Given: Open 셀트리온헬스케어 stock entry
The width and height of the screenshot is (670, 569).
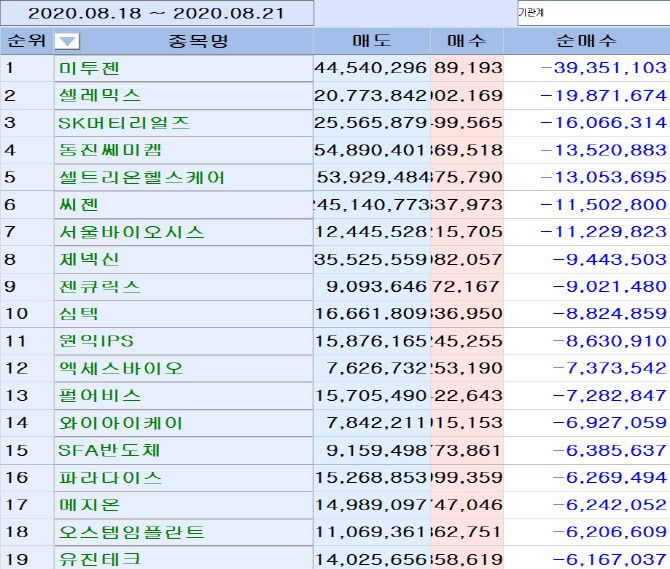Looking at the screenshot, I should click(x=141, y=178).
